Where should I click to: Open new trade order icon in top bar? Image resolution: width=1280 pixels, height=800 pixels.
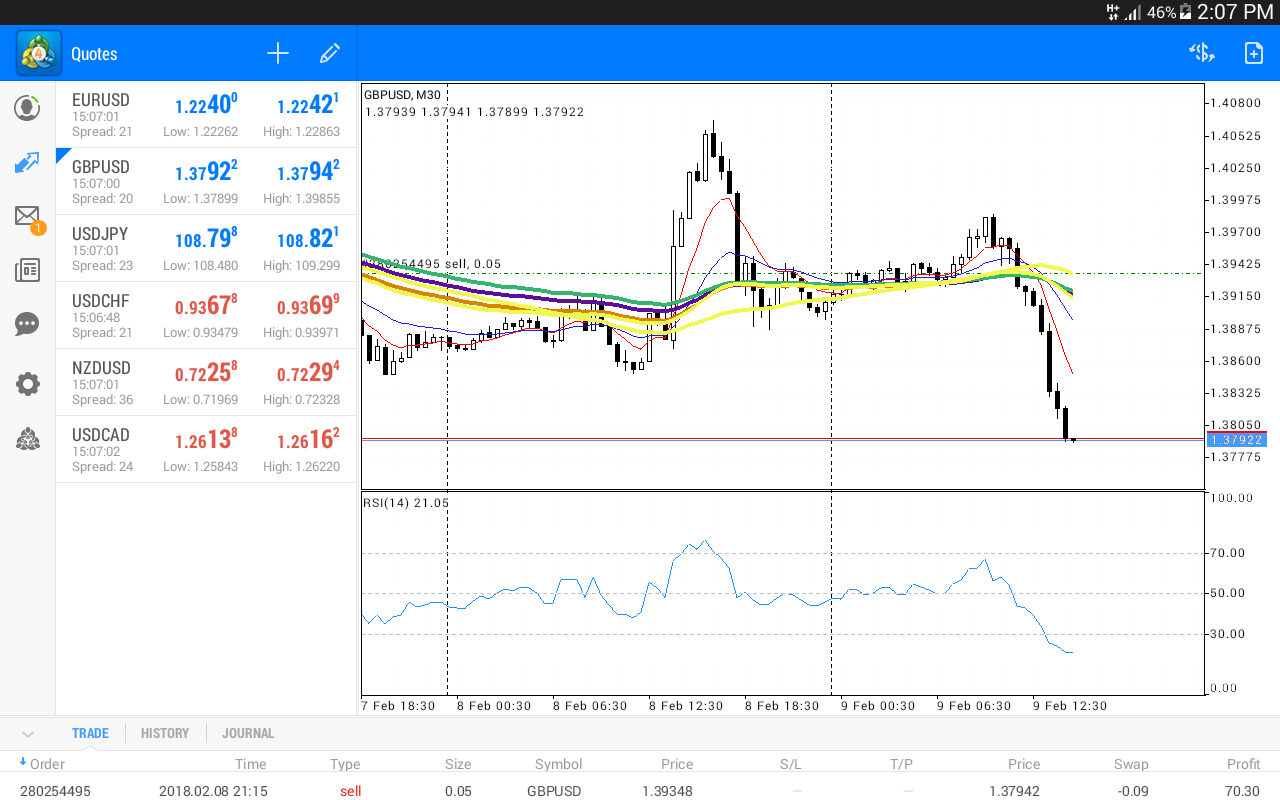click(x=1253, y=54)
